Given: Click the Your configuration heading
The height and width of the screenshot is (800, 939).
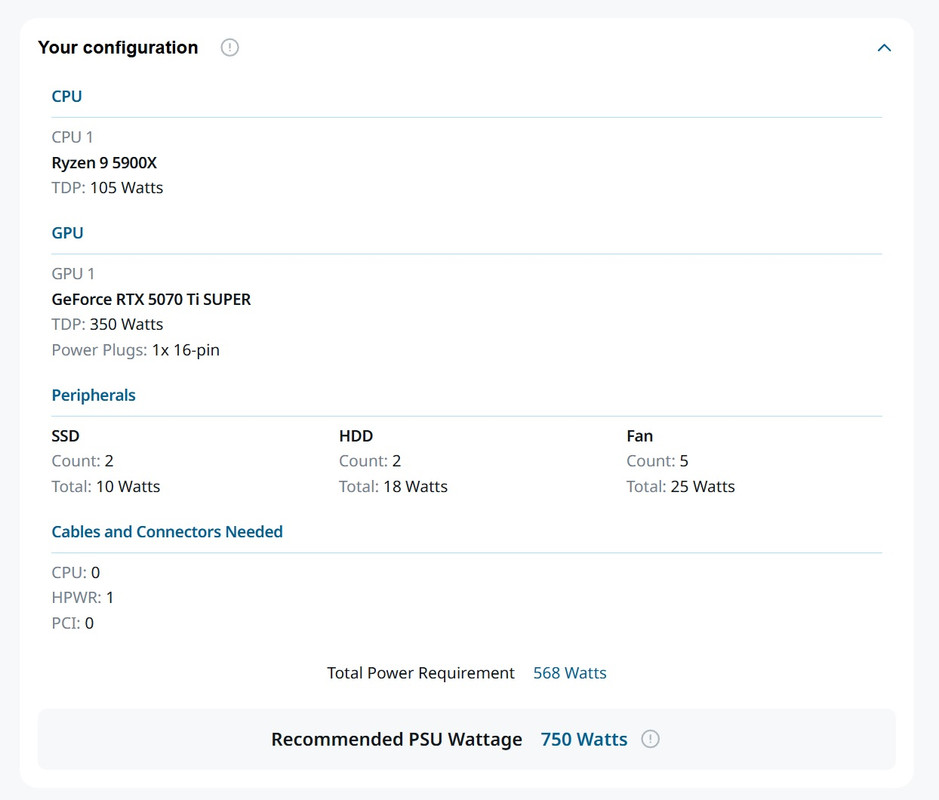Looking at the screenshot, I should (x=118, y=47).
